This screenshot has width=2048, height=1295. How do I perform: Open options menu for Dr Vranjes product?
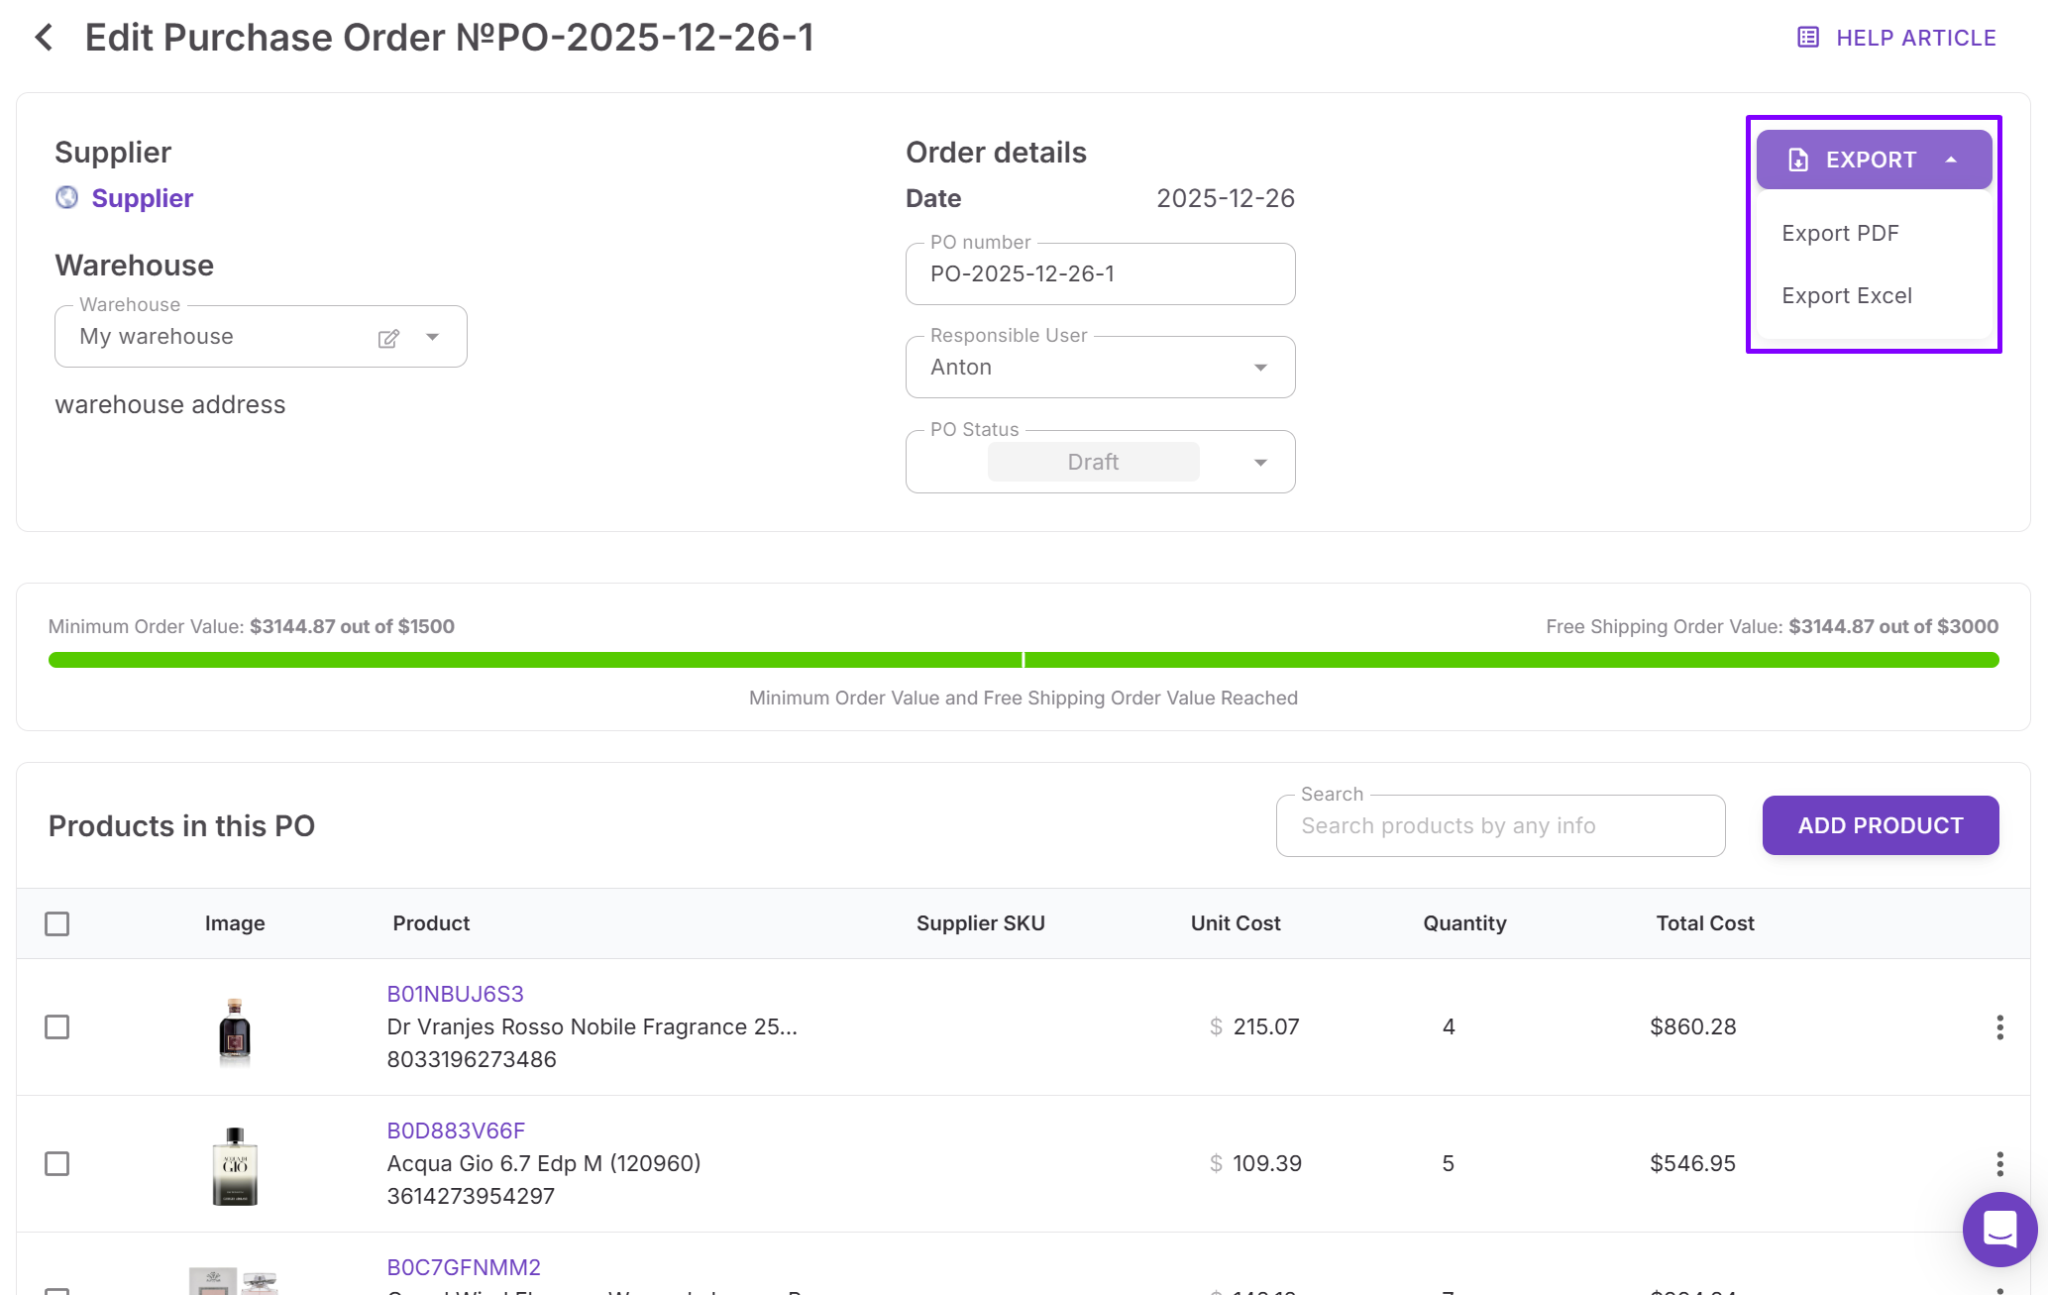pos(1999,1027)
